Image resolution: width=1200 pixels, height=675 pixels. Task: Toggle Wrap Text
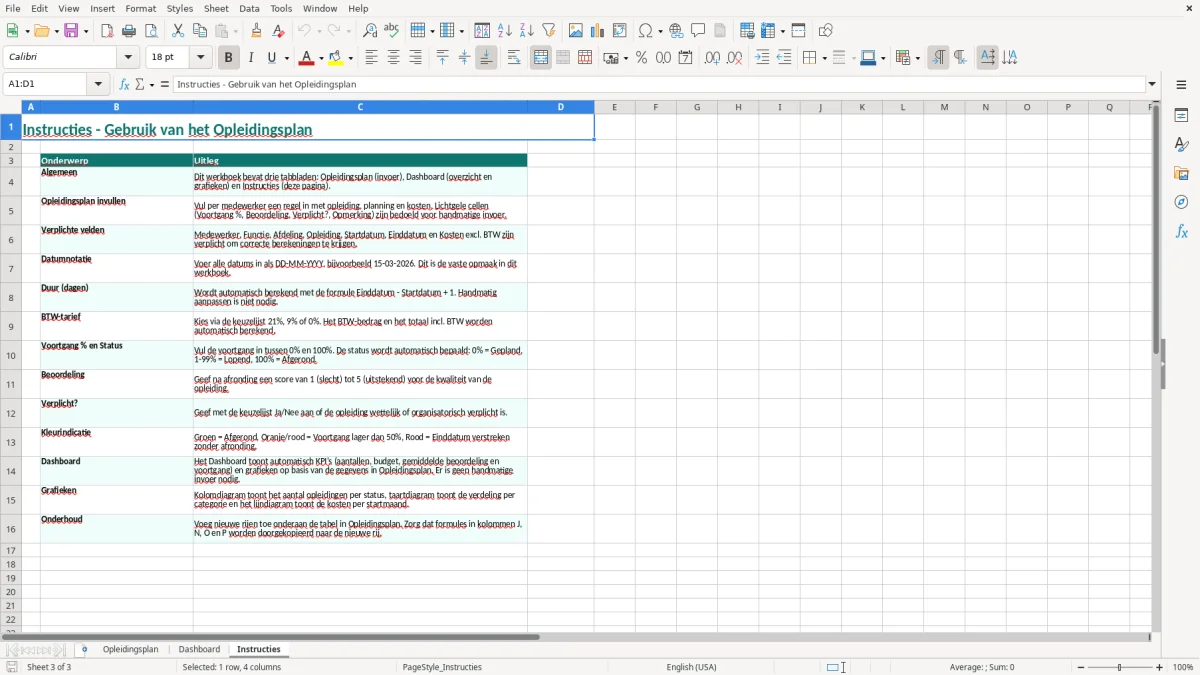pos(514,58)
